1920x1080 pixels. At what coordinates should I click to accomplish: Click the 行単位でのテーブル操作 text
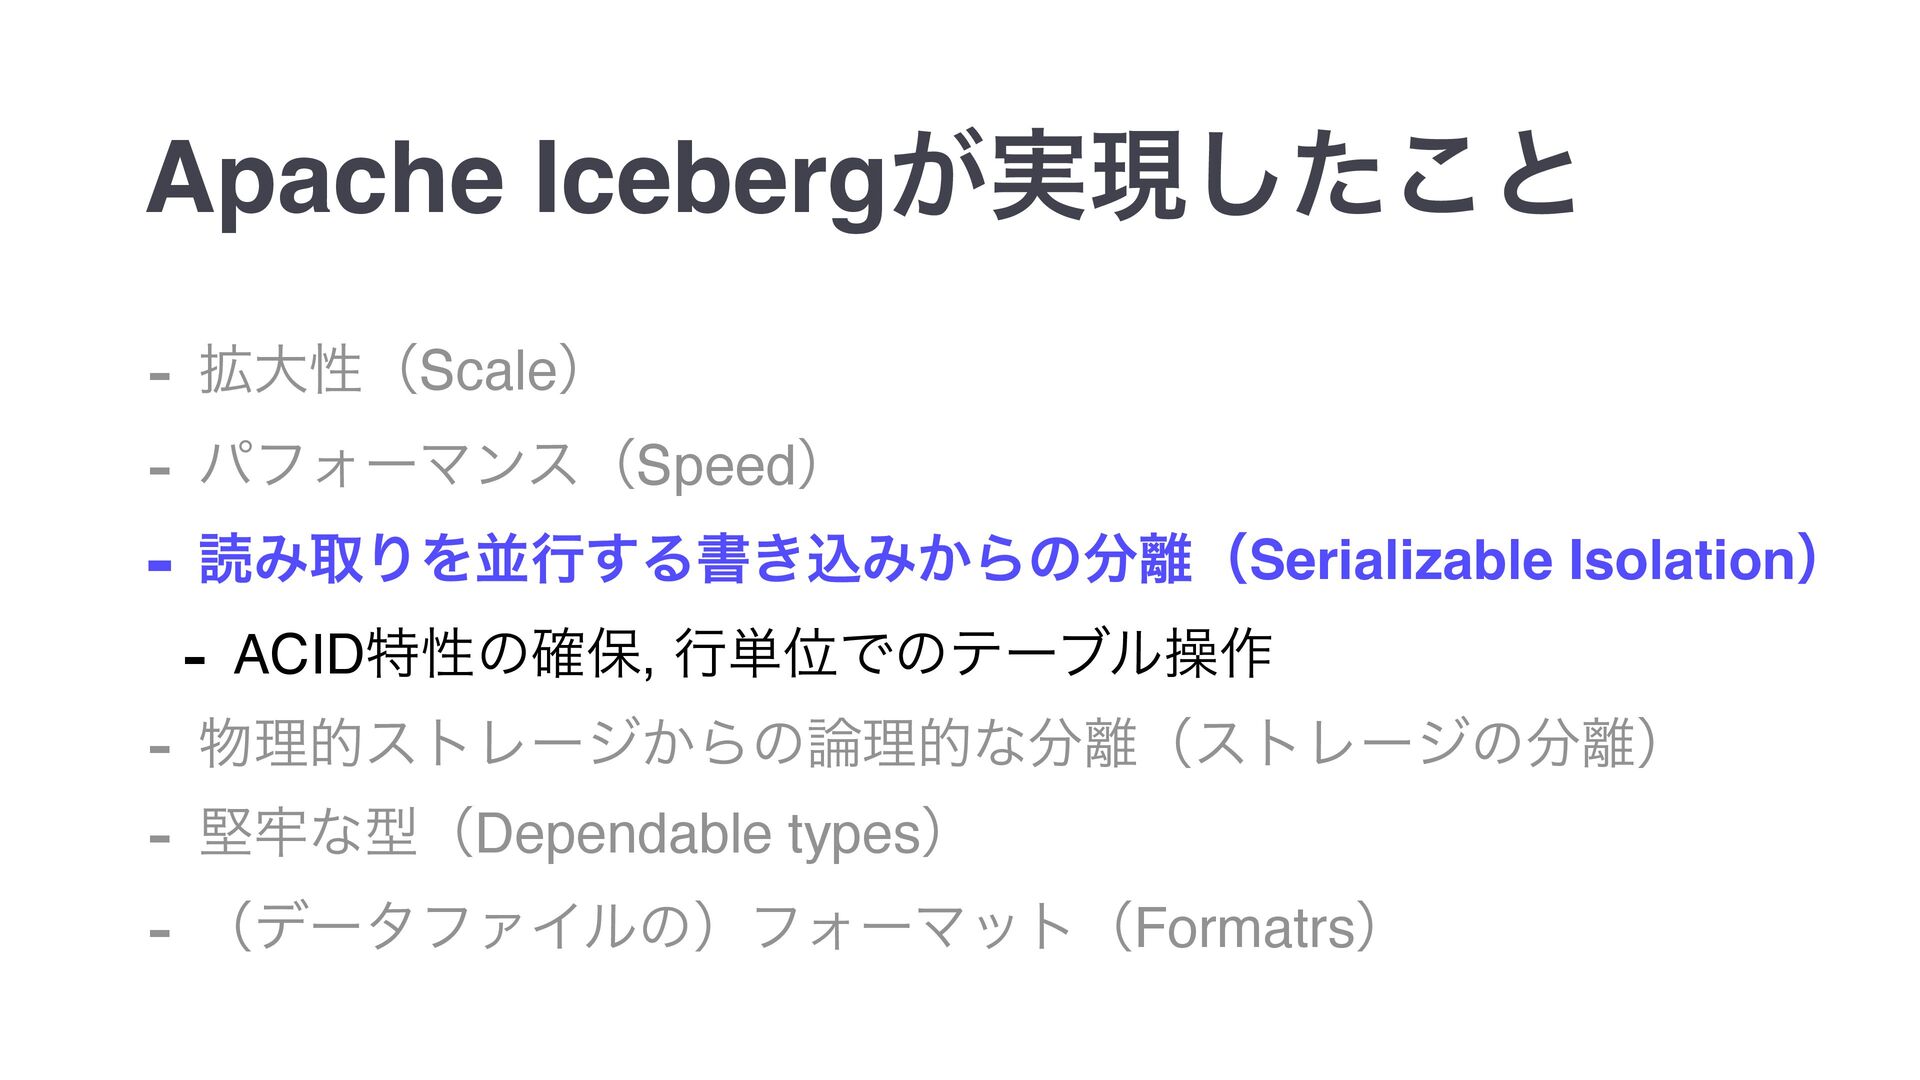click(x=972, y=653)
